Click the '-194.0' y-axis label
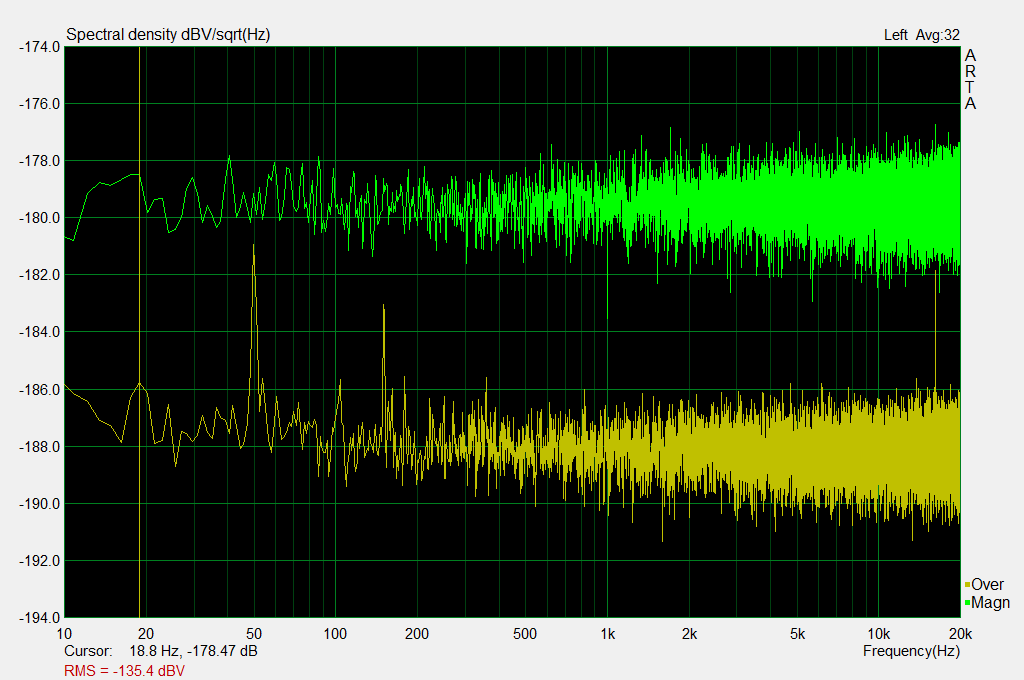This screenshot has width=1024, height=680. pos(39,618)
